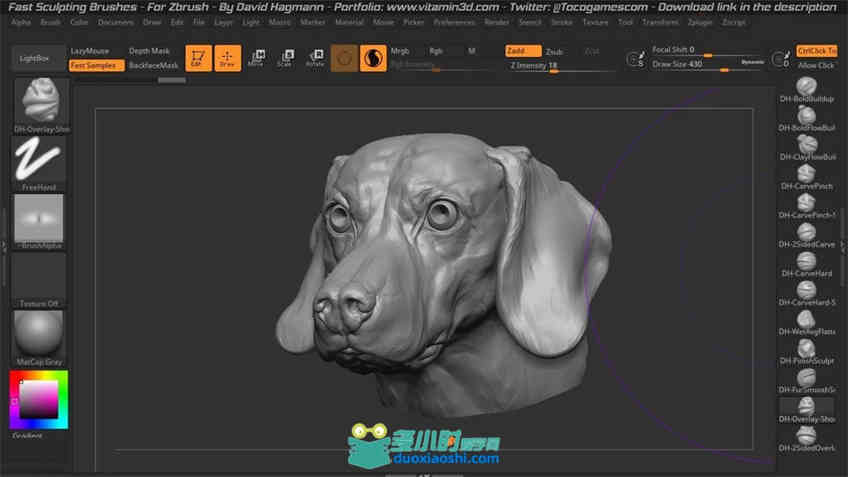
Task: Open the Zplugin menu
Action: coord(700,23)
